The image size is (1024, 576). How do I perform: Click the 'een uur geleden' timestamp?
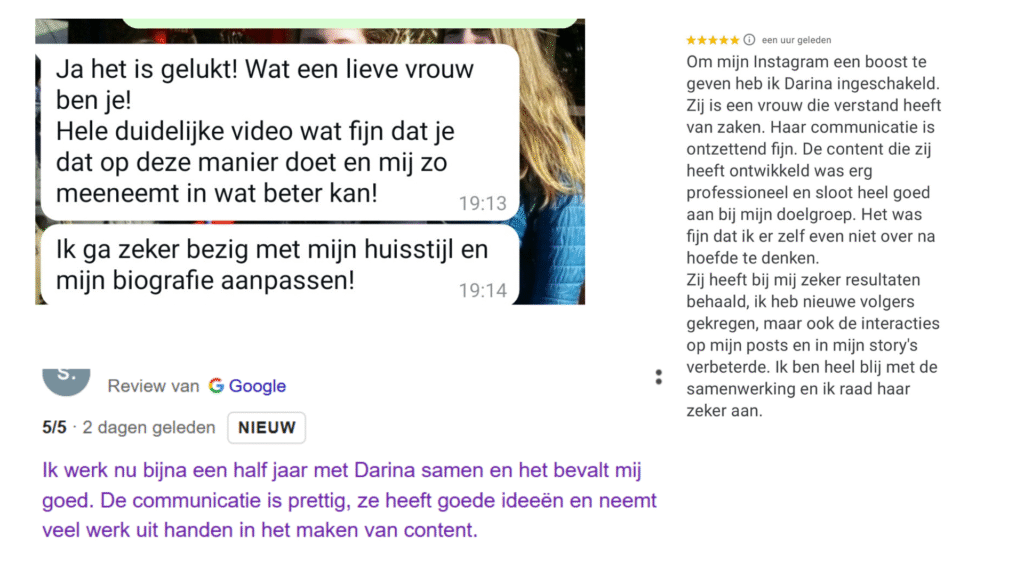(x=796, y=40)
